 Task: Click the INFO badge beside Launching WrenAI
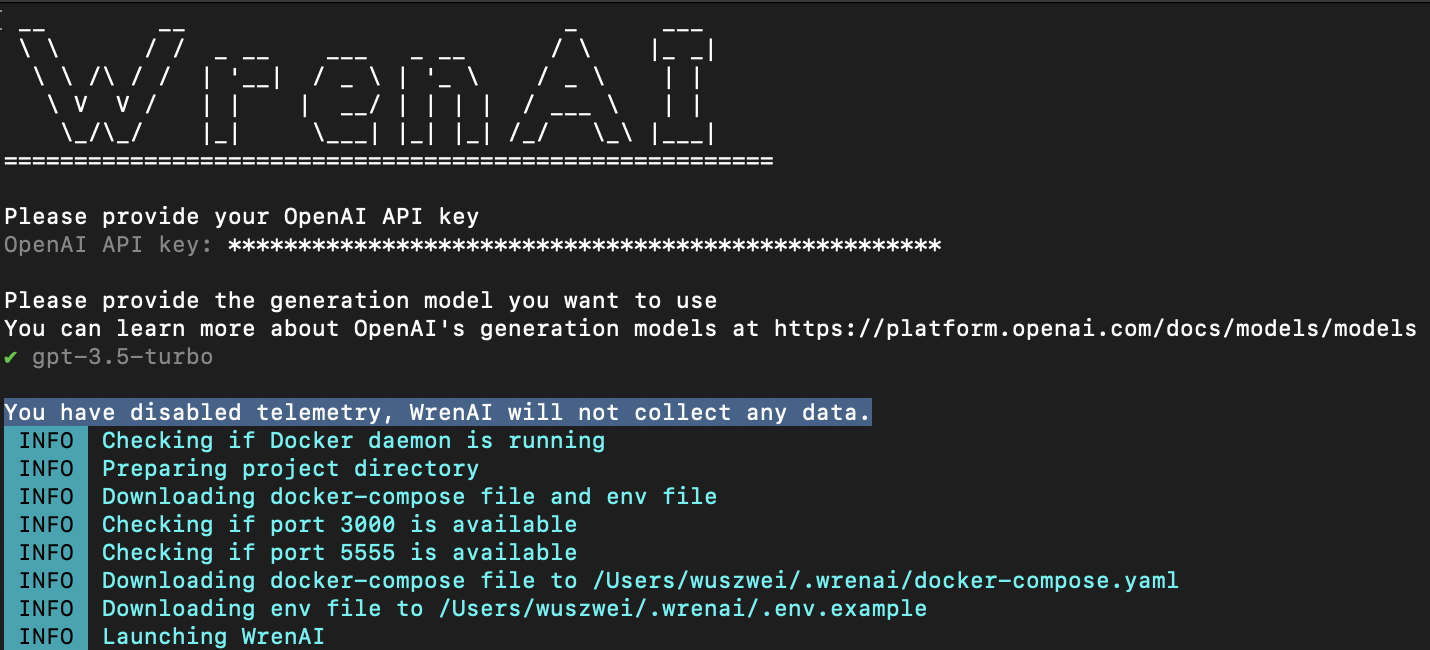click(46, 637)
